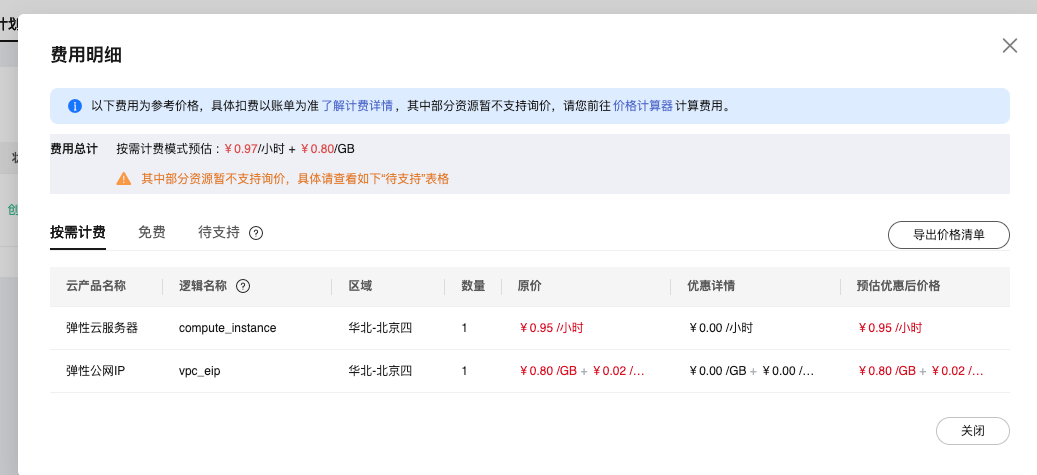
Task: Close the 费用明细 dialog with X icon
Action: coord(1009,46)
